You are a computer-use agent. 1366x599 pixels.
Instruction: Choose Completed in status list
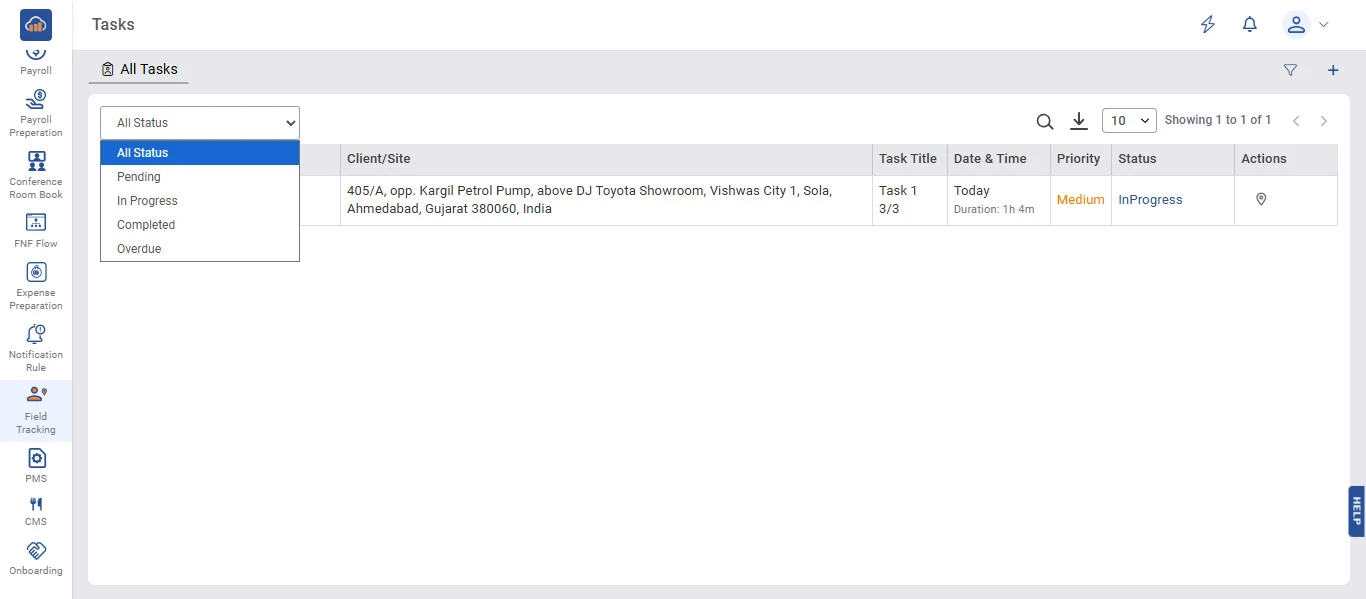pos(146,225)
